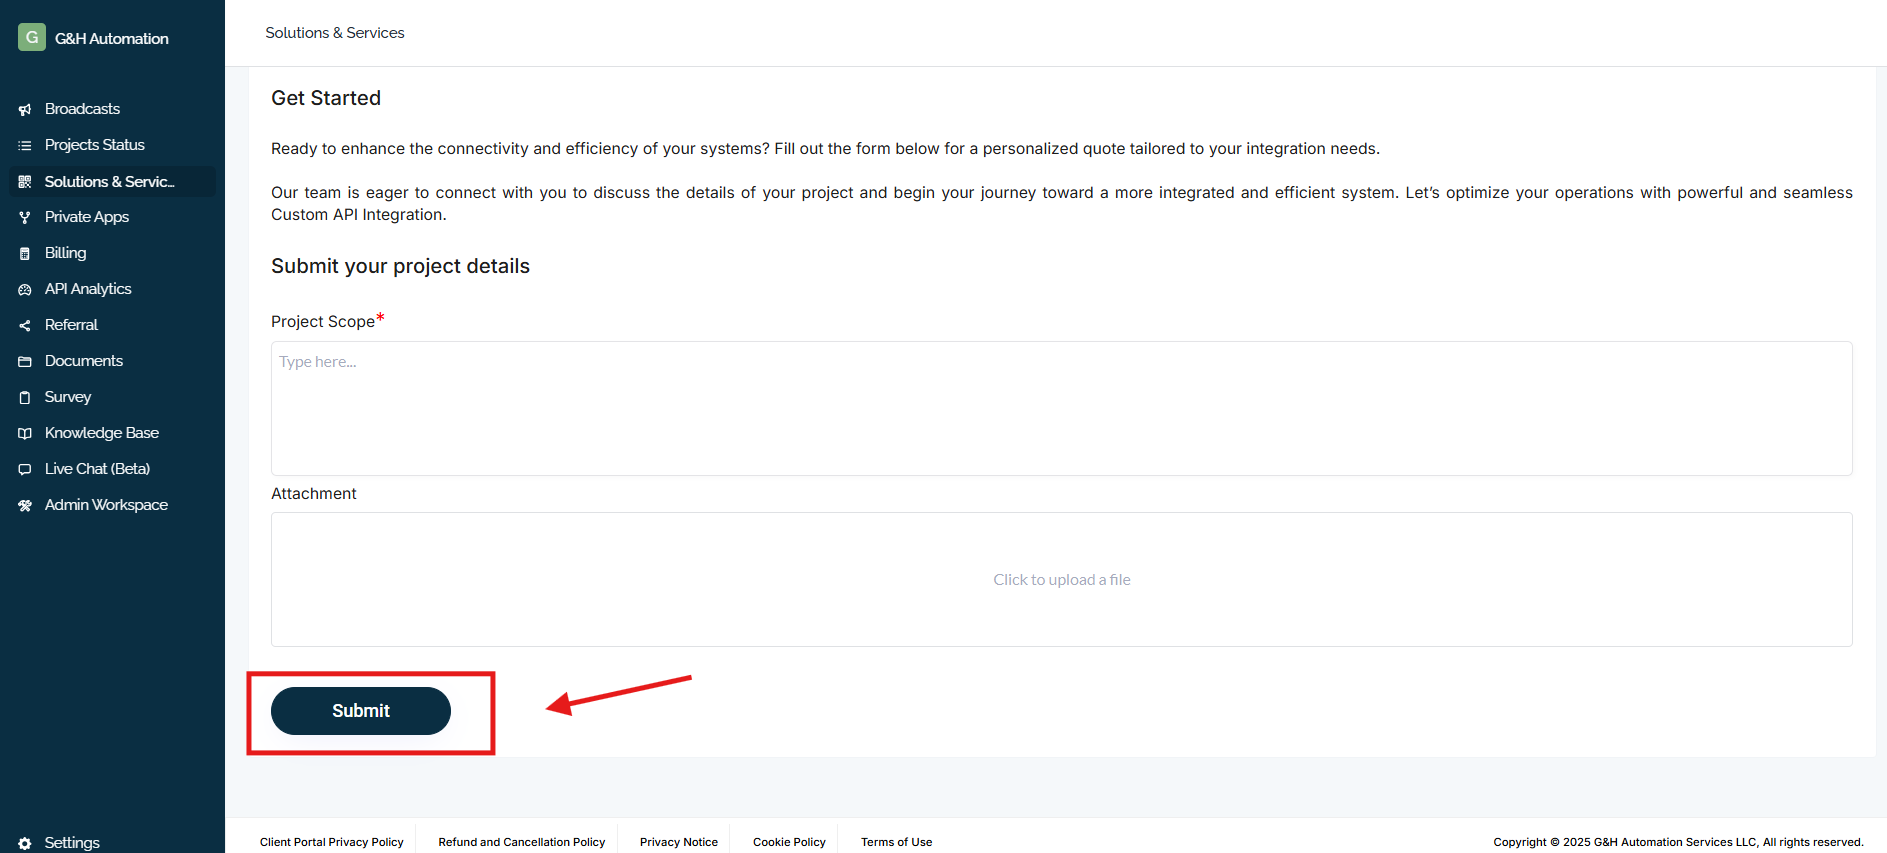Screen dimensions: 1887x853
Task: View the Terms of Use link
Action: pyautogui.click(x=896, y=842)
